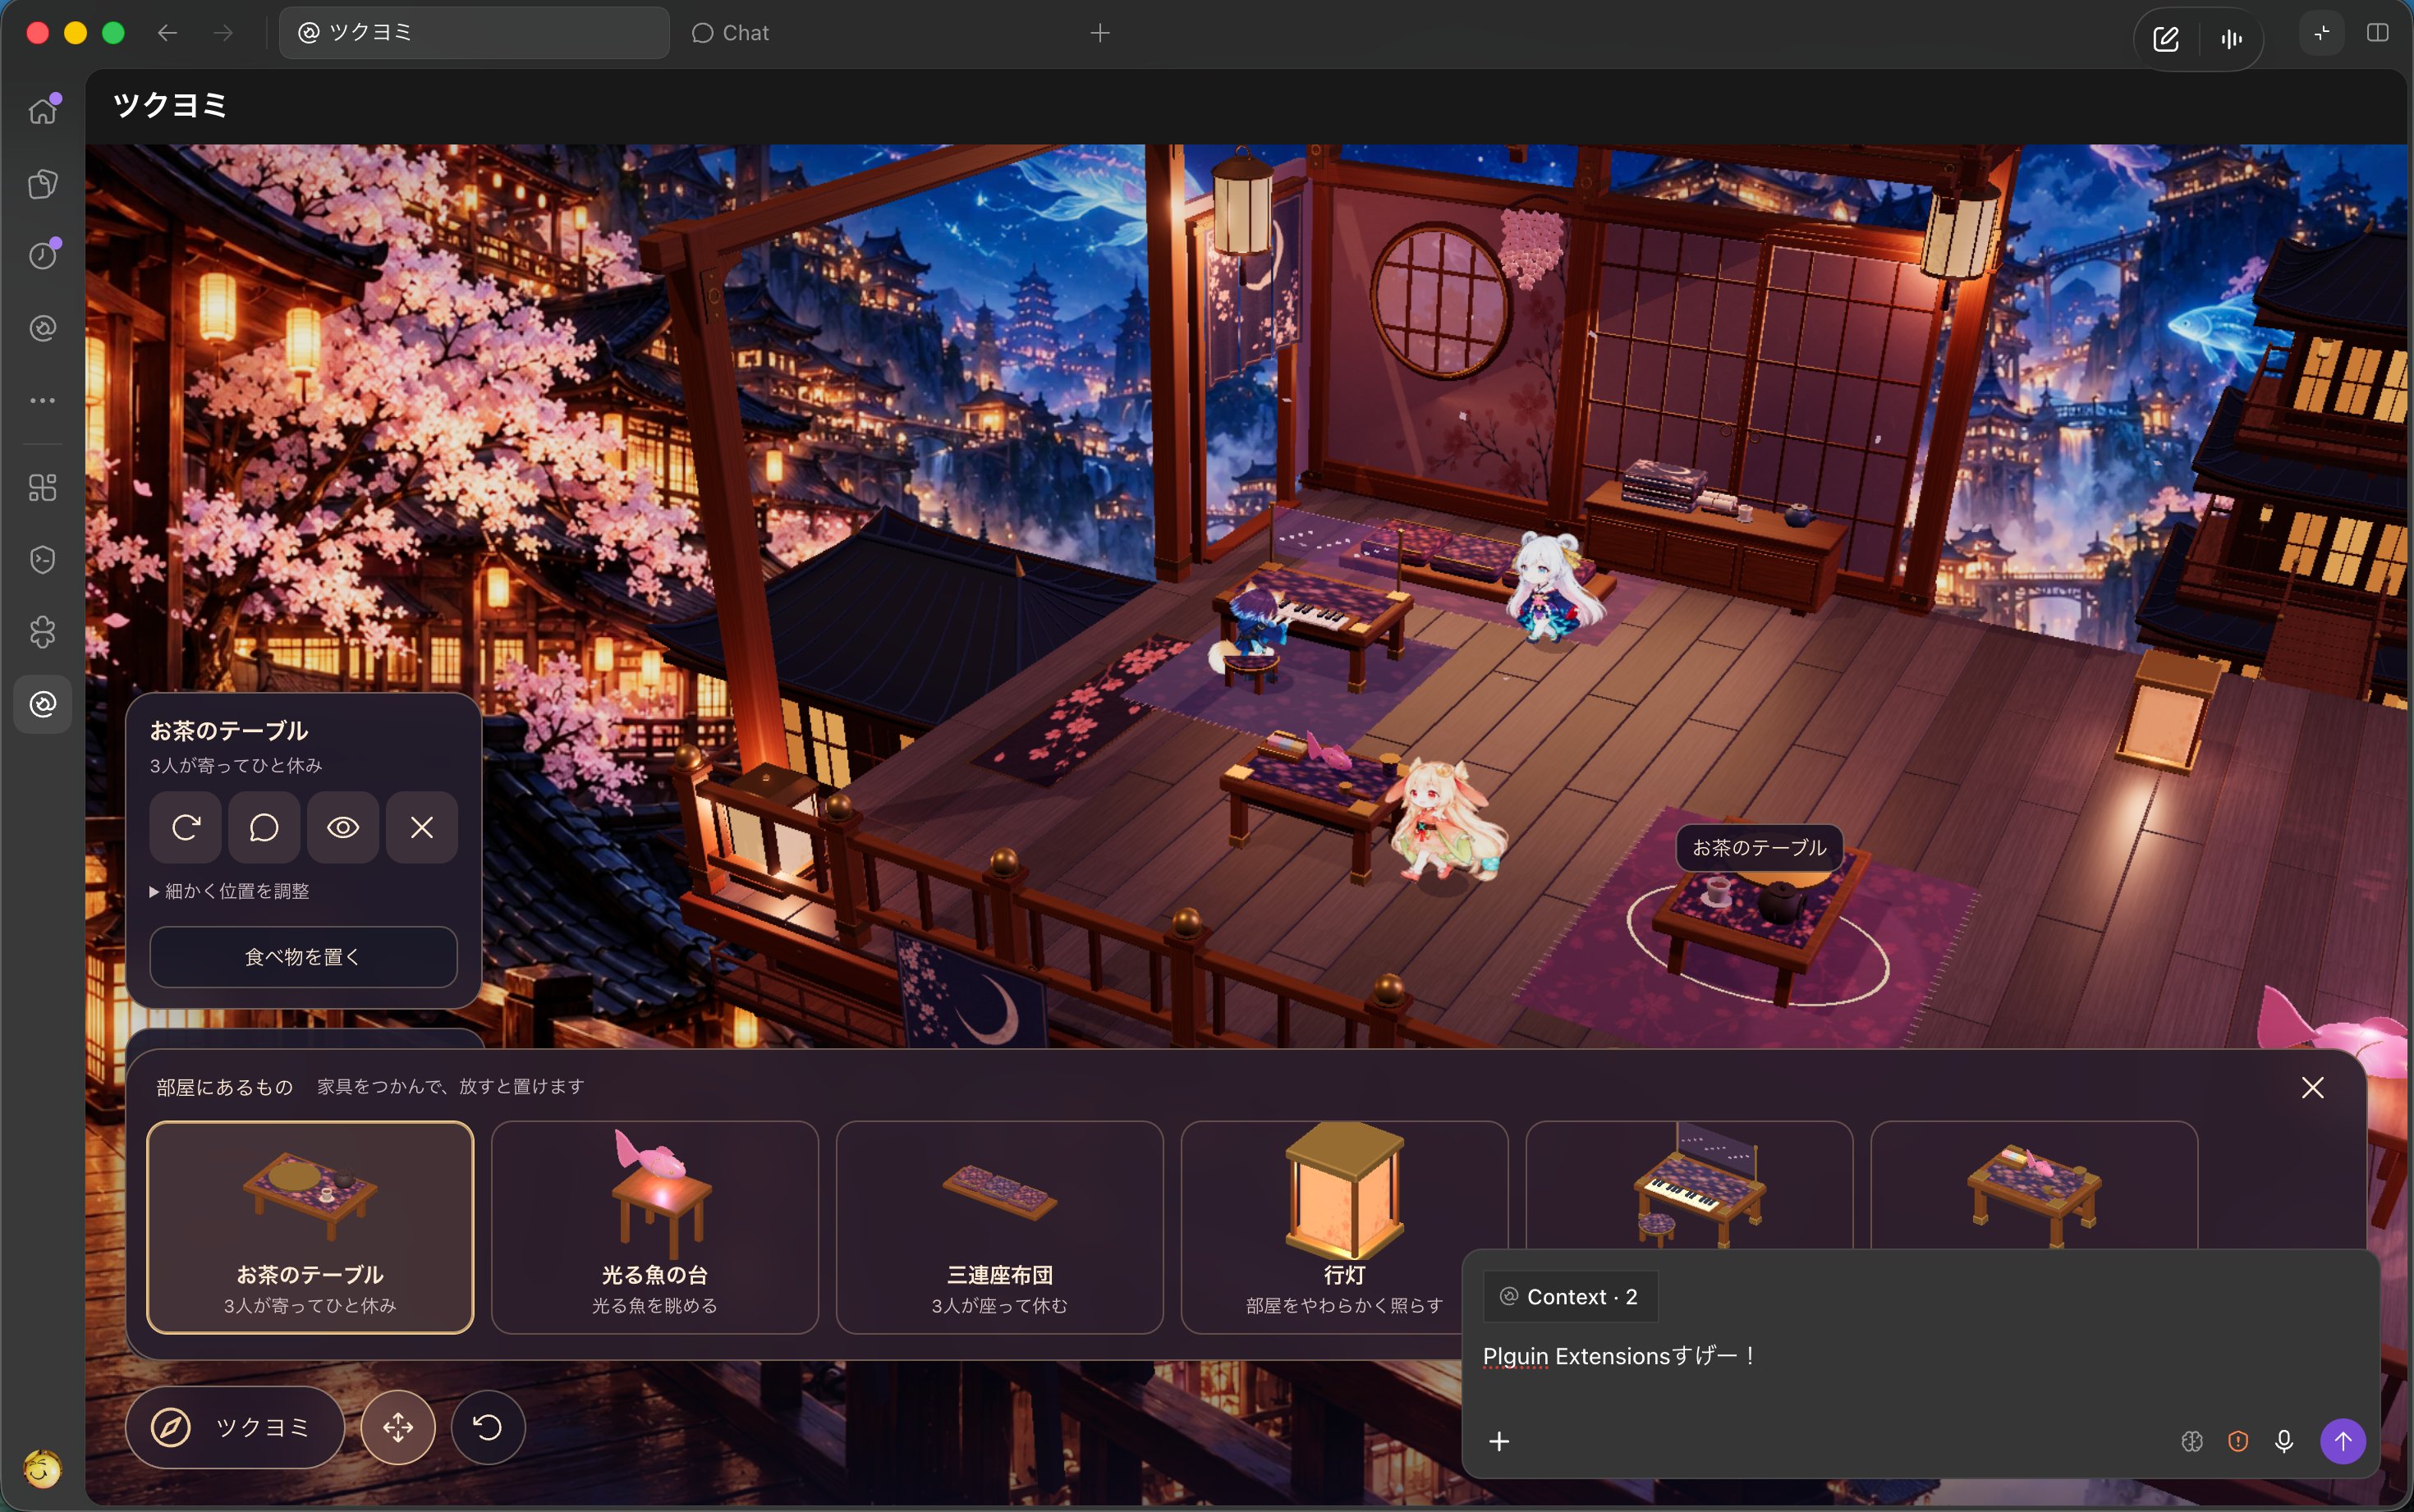Image resolution: width=2414 pixels, height=1512 pixels.
Task: Open the grid apps sidebar icon
Action: (42, 488)
